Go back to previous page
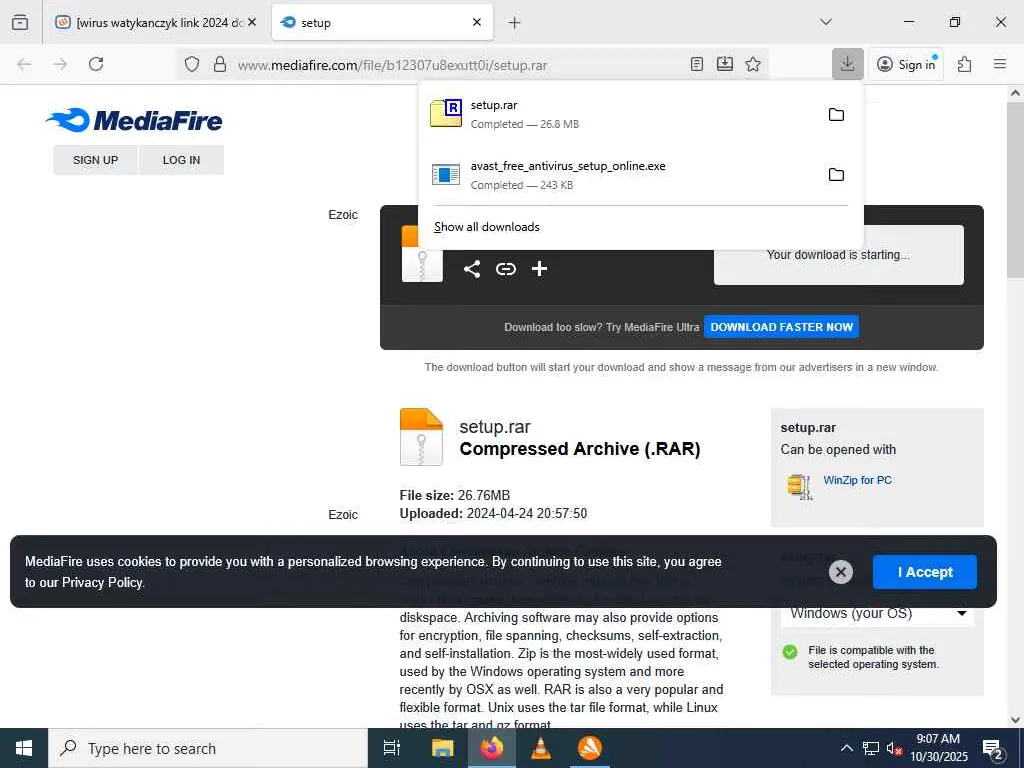Viewport: 1024px width, 768px height. pyautogui.click(x=24, y=64)
